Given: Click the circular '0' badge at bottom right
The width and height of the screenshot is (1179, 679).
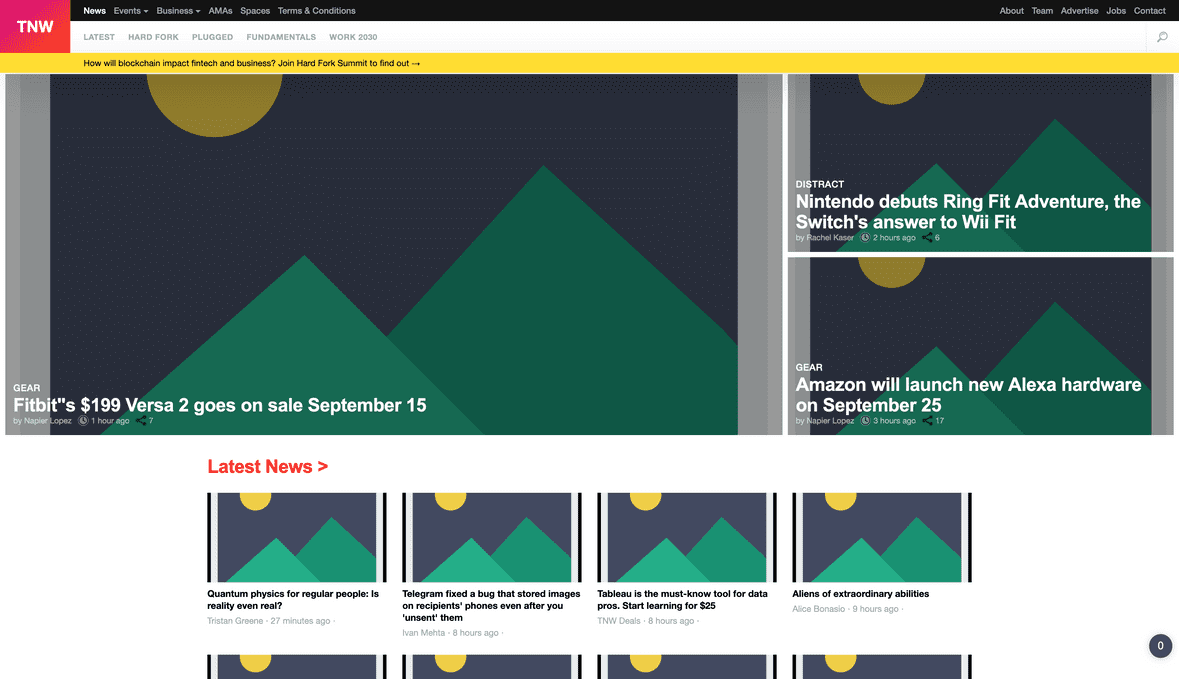Looking at the screenshot, I should [1160, 645].
